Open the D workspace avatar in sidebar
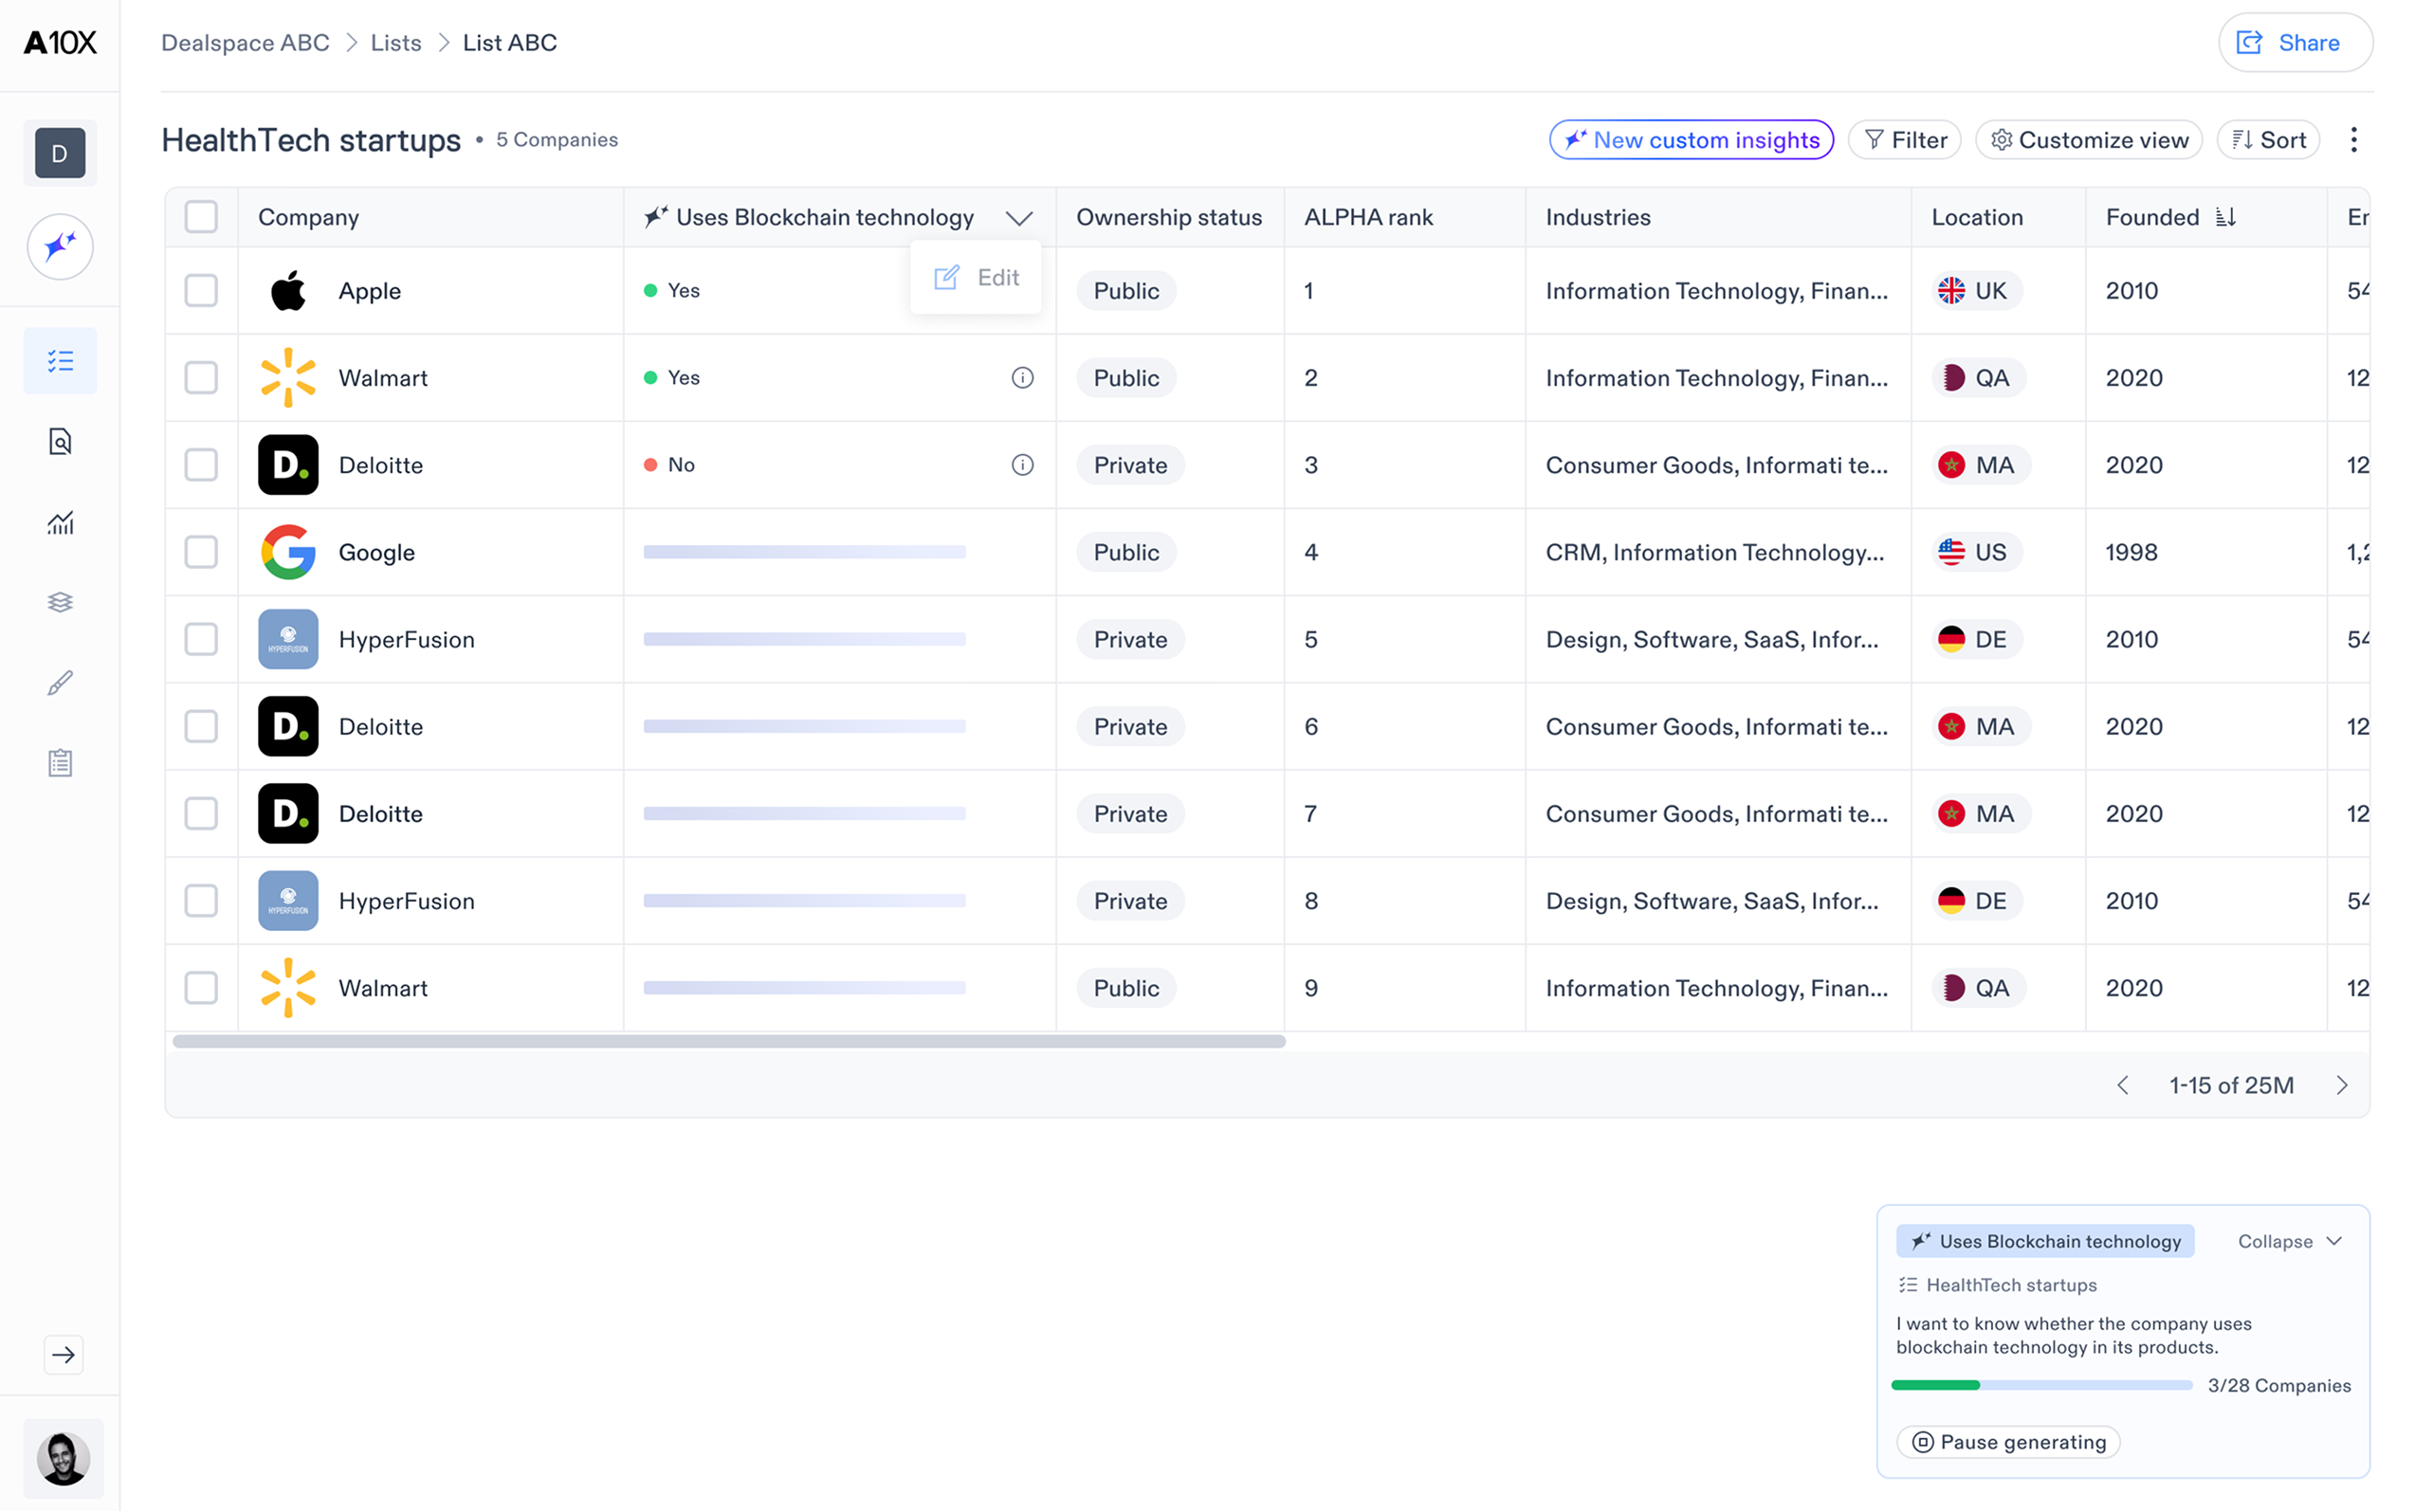 (60, 153)
